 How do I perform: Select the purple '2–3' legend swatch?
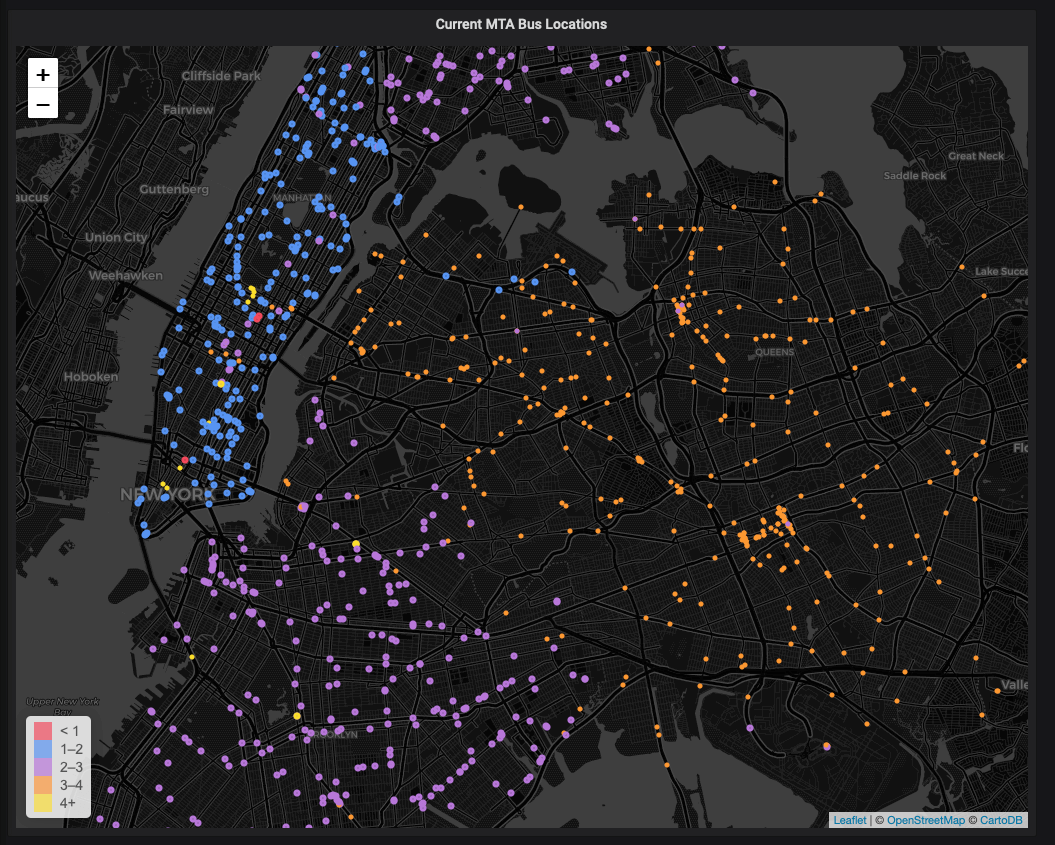click(x=43, y=767)
